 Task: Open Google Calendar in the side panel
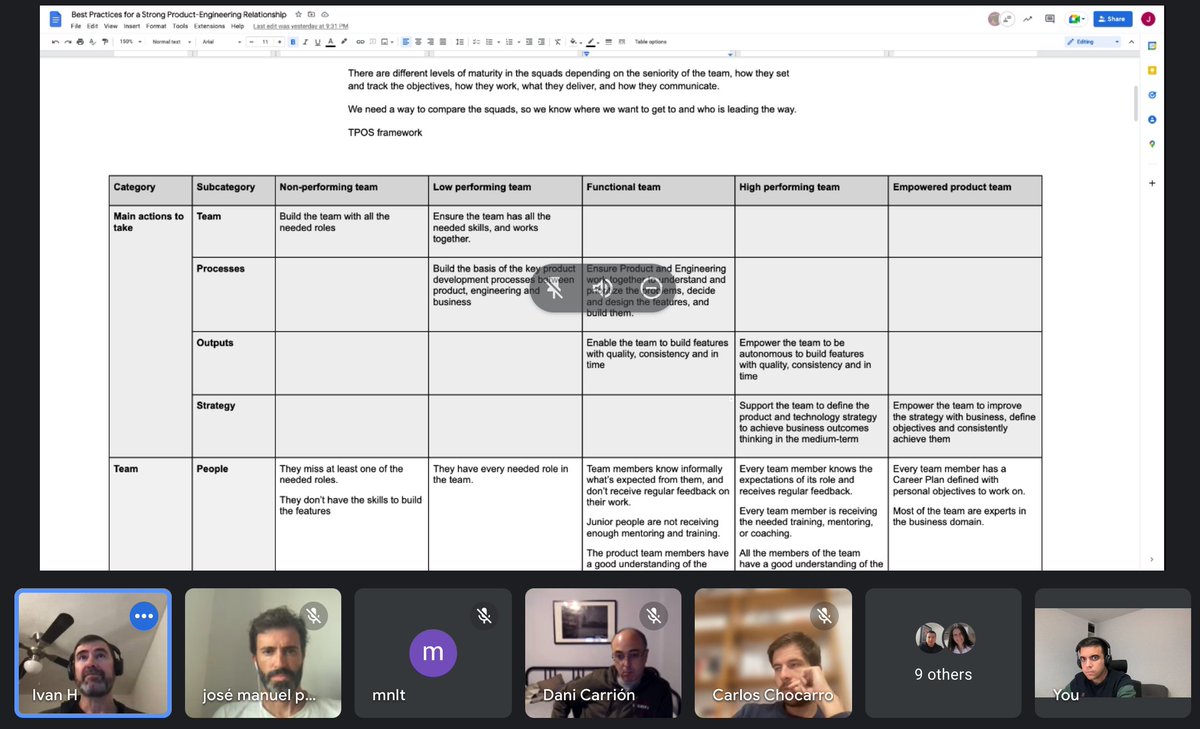(1152, 46)
